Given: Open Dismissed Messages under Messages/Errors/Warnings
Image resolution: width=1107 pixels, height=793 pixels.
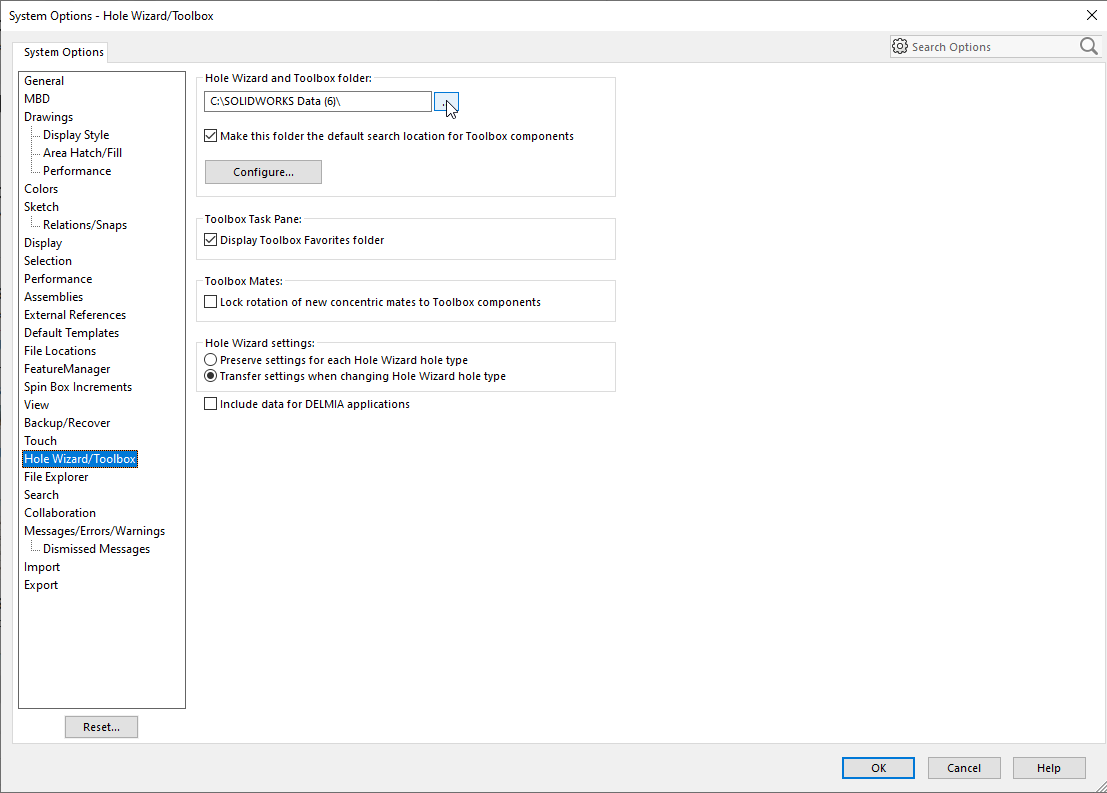Looking at the screenshot, I should (96, 549).
